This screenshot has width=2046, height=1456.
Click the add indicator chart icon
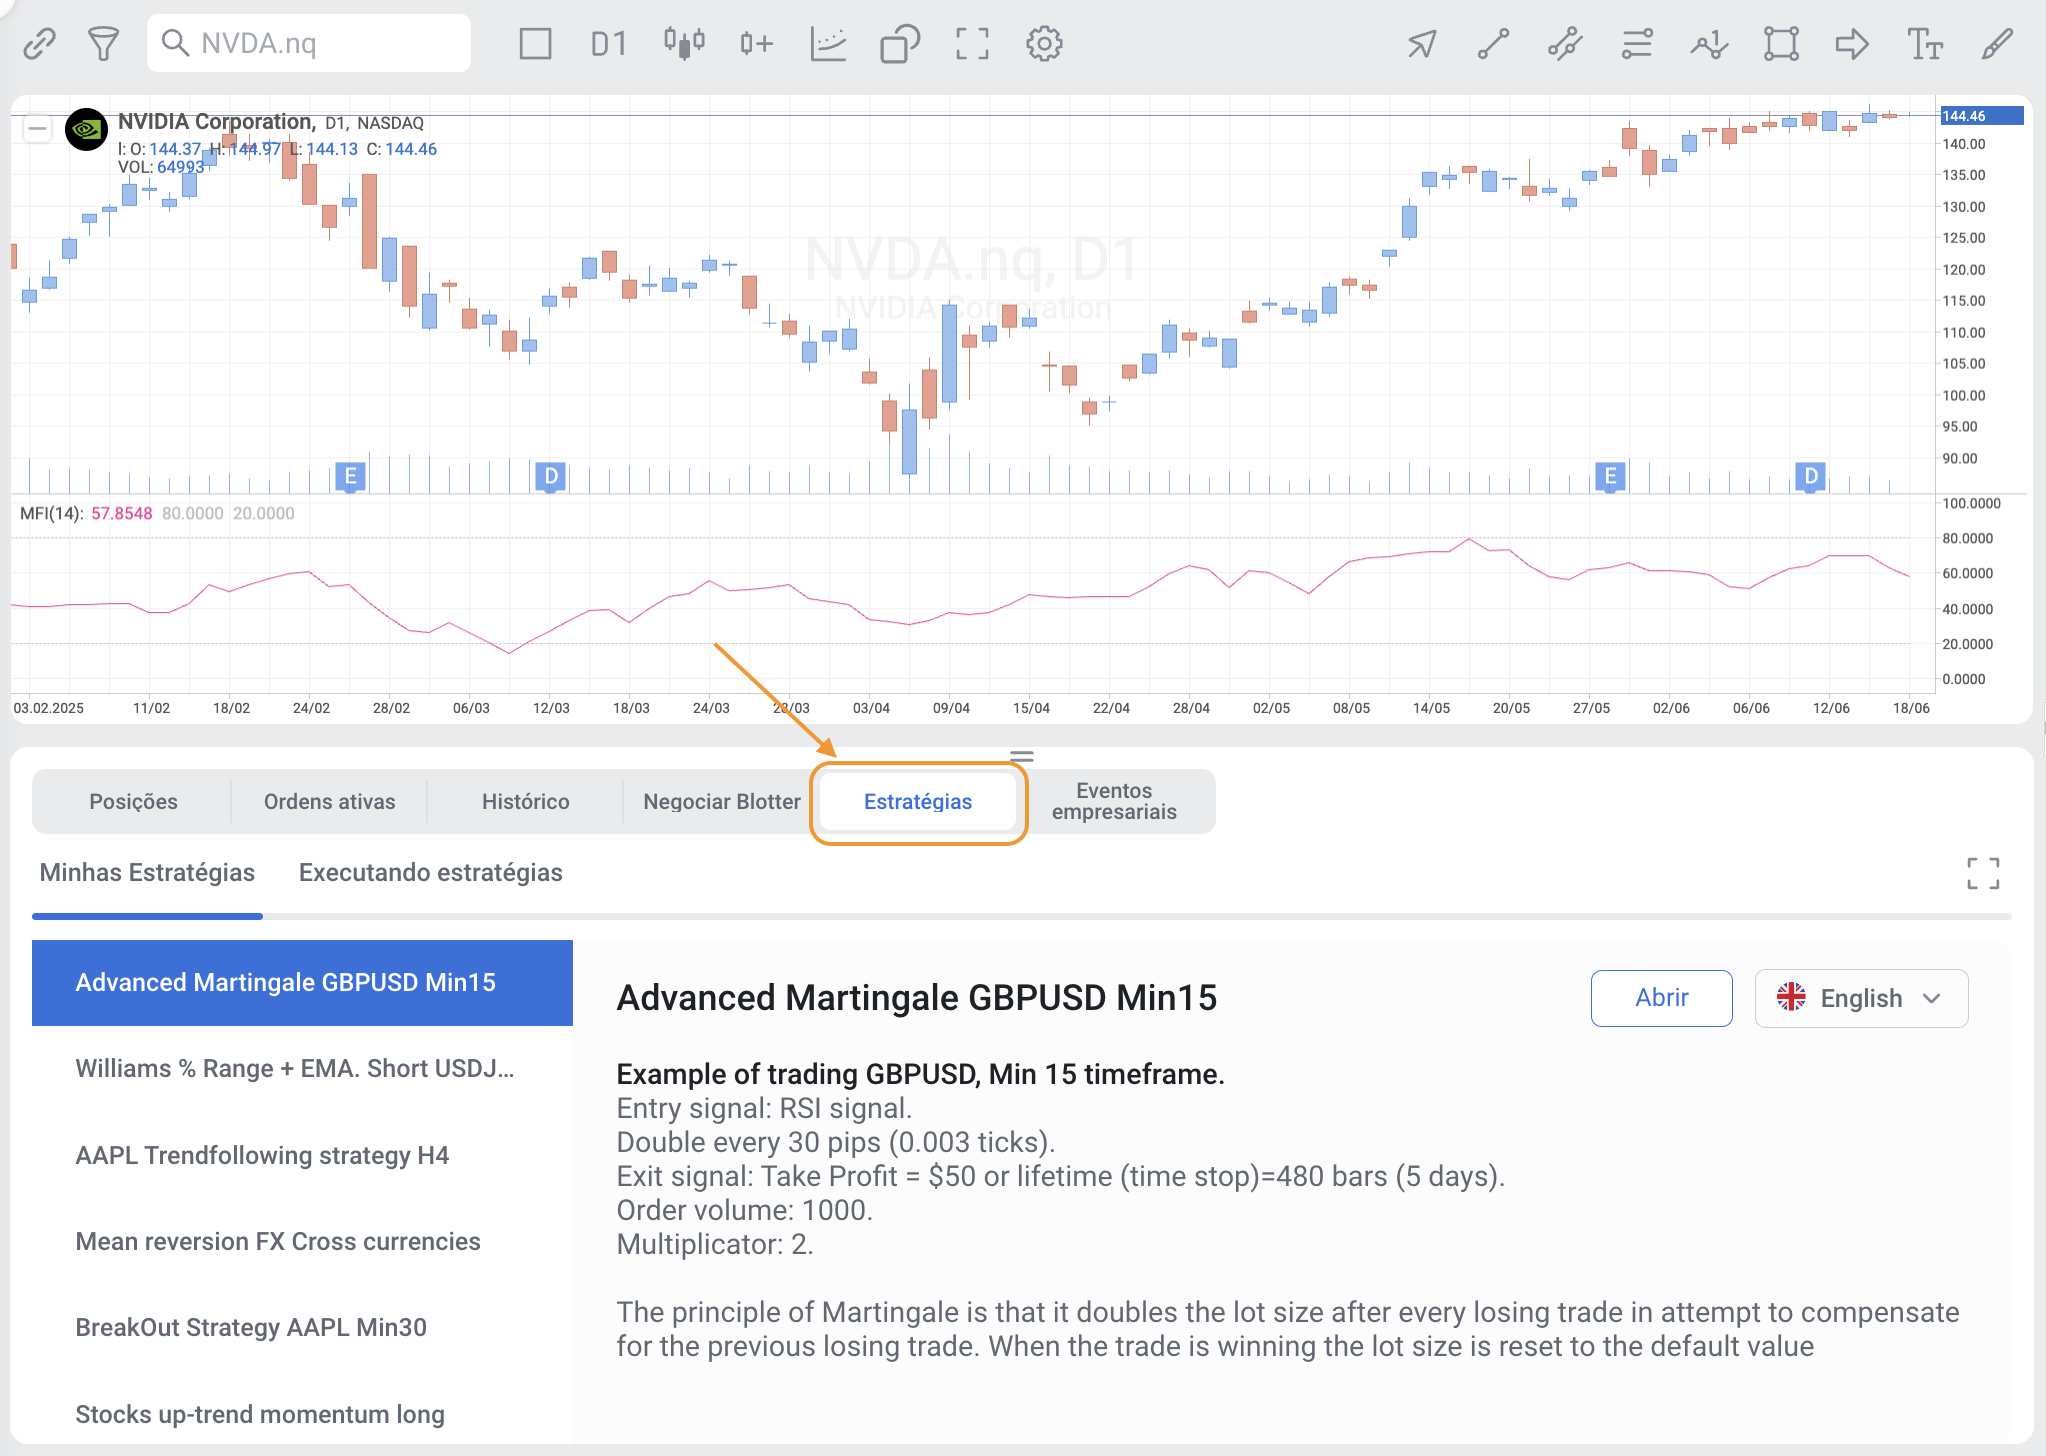tap(829, 44)
